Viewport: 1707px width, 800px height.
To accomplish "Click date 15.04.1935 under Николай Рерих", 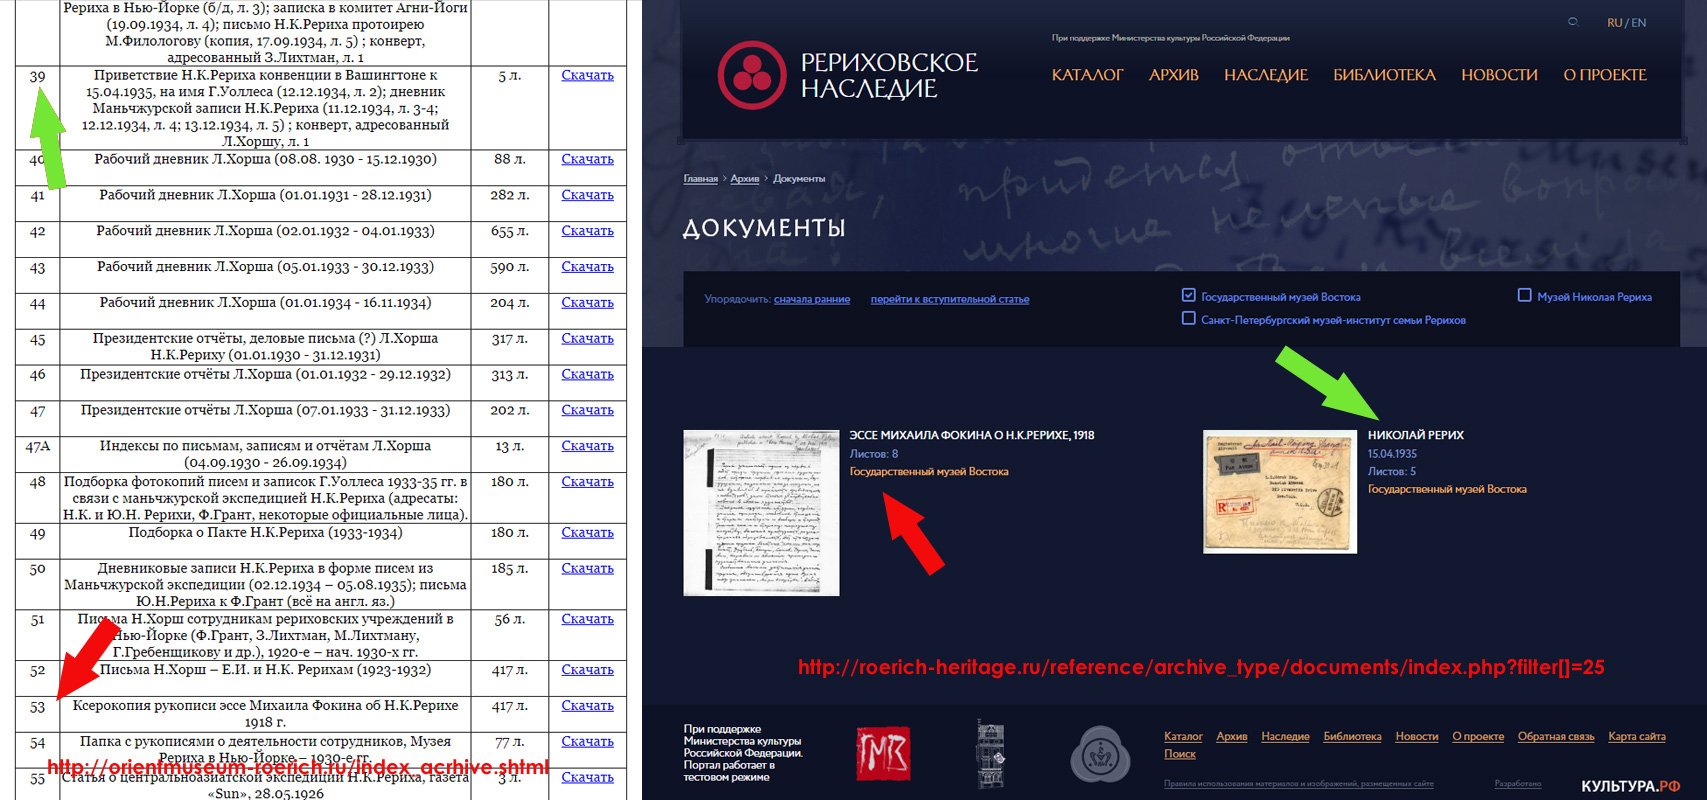I will (x=1392, y=454).
